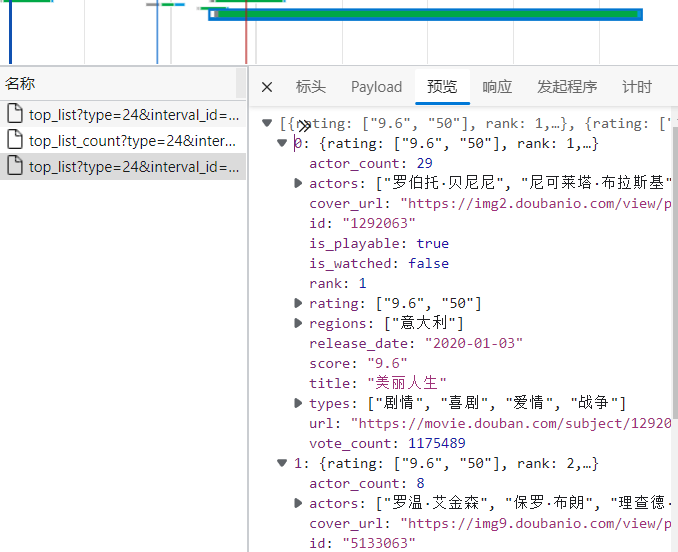This screenshot has width=678, height=552.
Task: Click the red load event line in timeline
Action: (246, 32)
